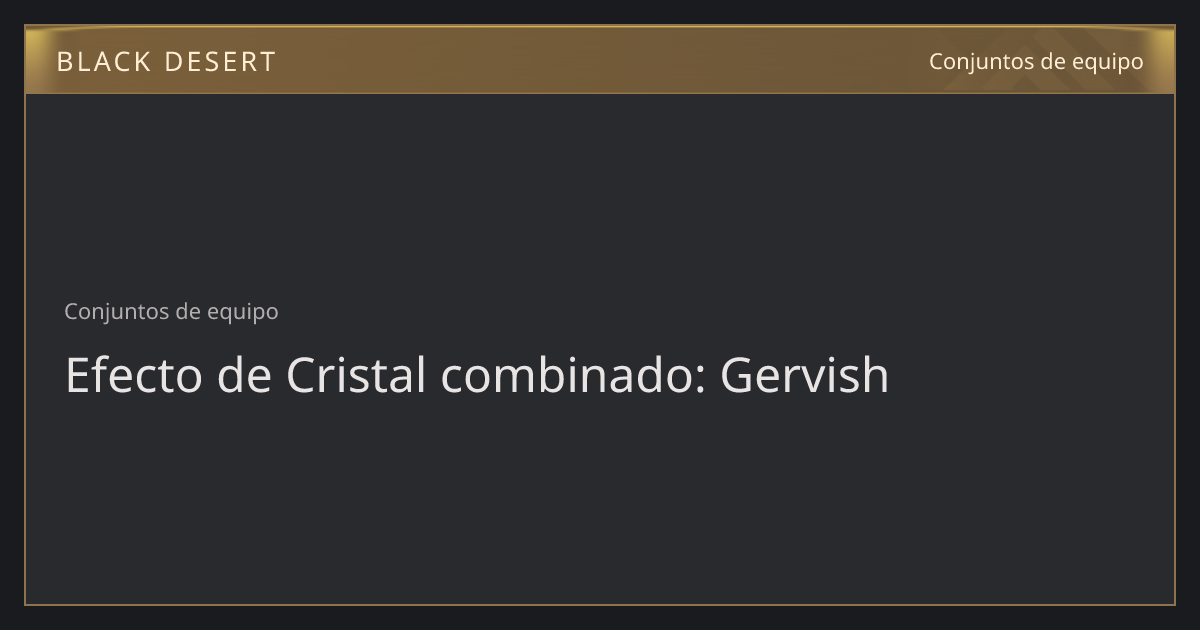Click the Efecto de Cristal combinado: Gervish title
1200x630 pixels.
(x=477, y=375)
